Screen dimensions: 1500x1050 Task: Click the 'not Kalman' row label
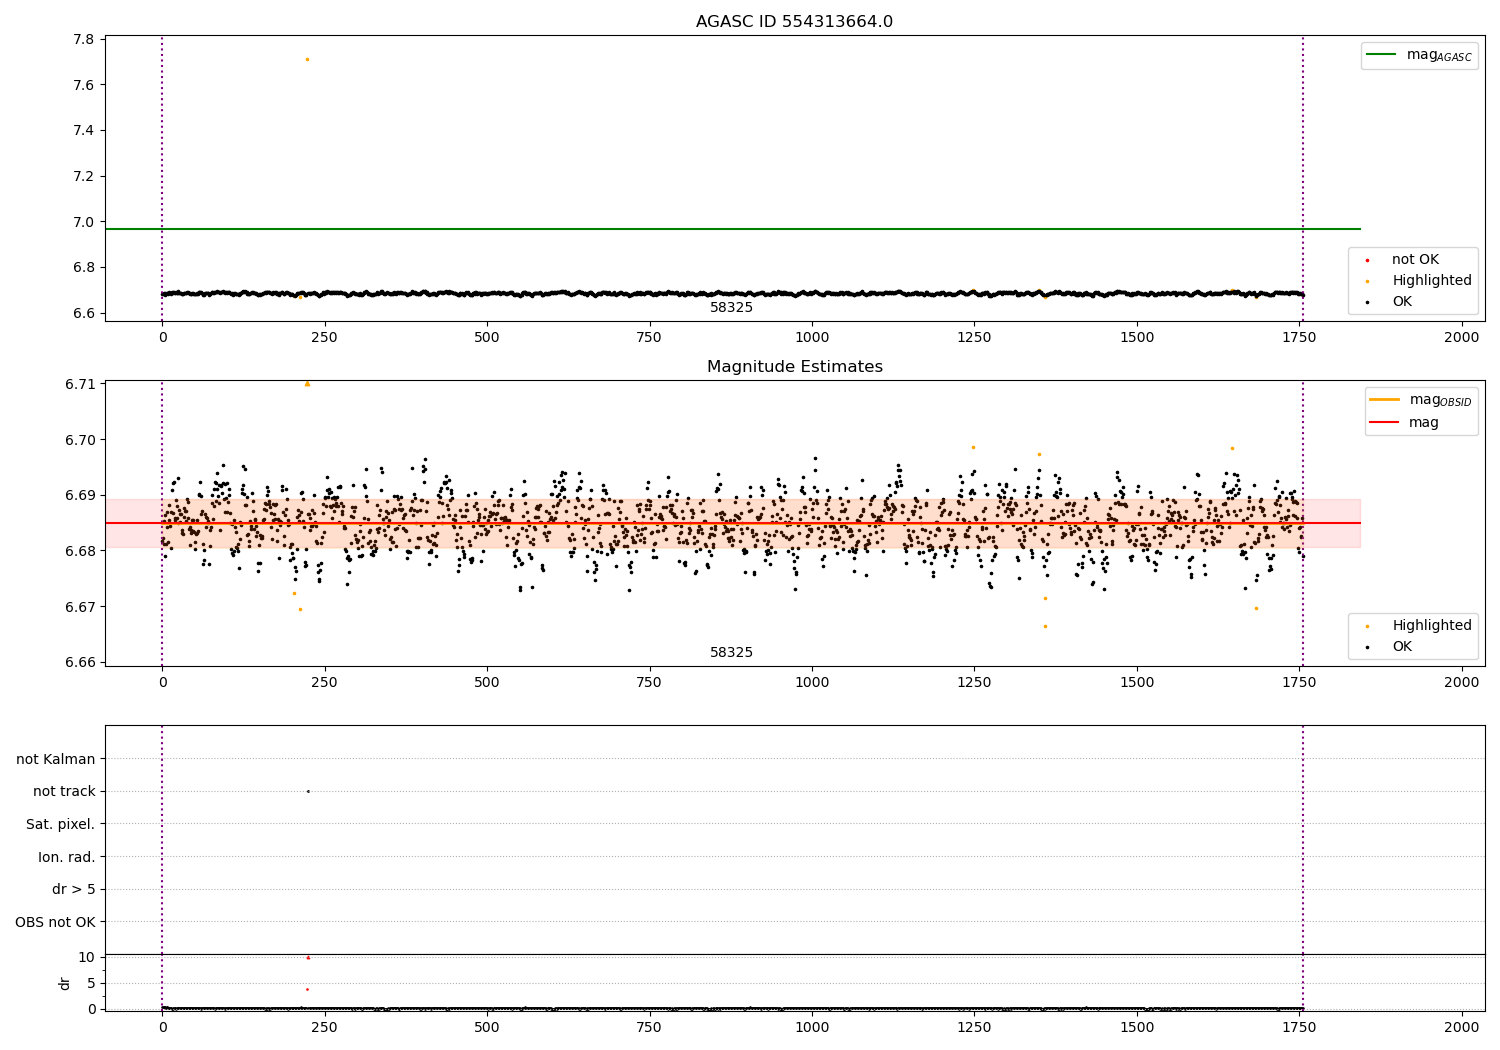[x=56, y=759]
